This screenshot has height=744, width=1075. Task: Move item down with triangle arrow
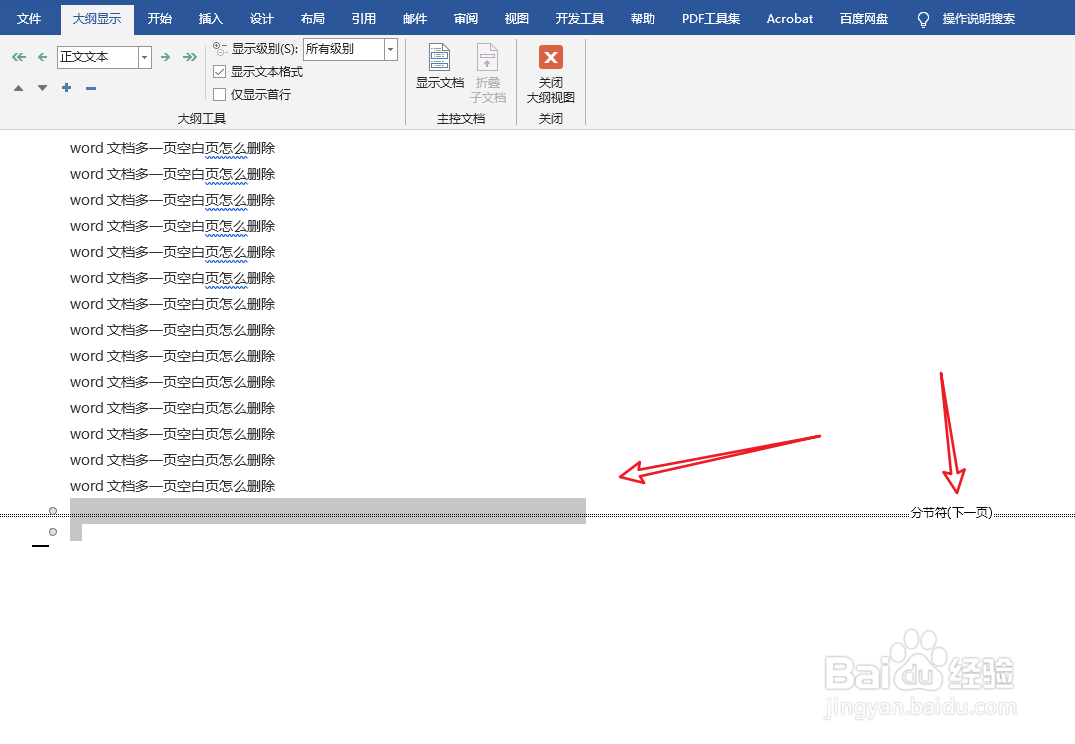(x=43, y=88)
